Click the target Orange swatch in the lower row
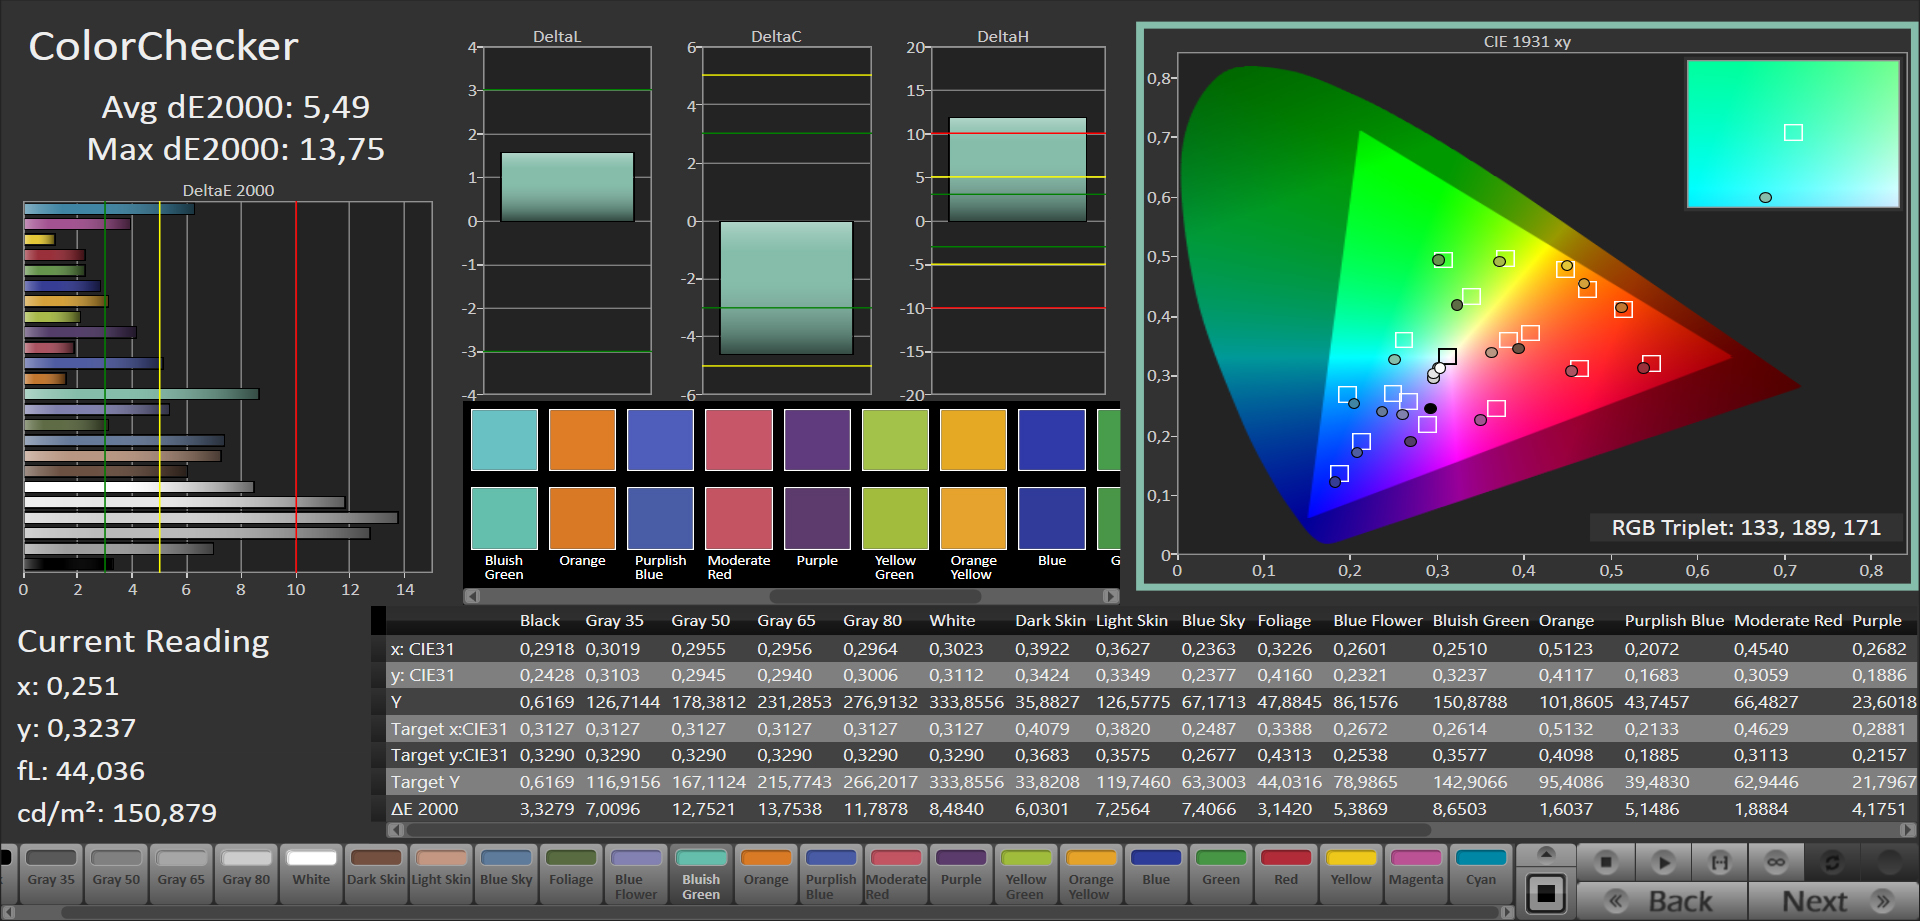The image size is (1920, 921). [582, 518]
